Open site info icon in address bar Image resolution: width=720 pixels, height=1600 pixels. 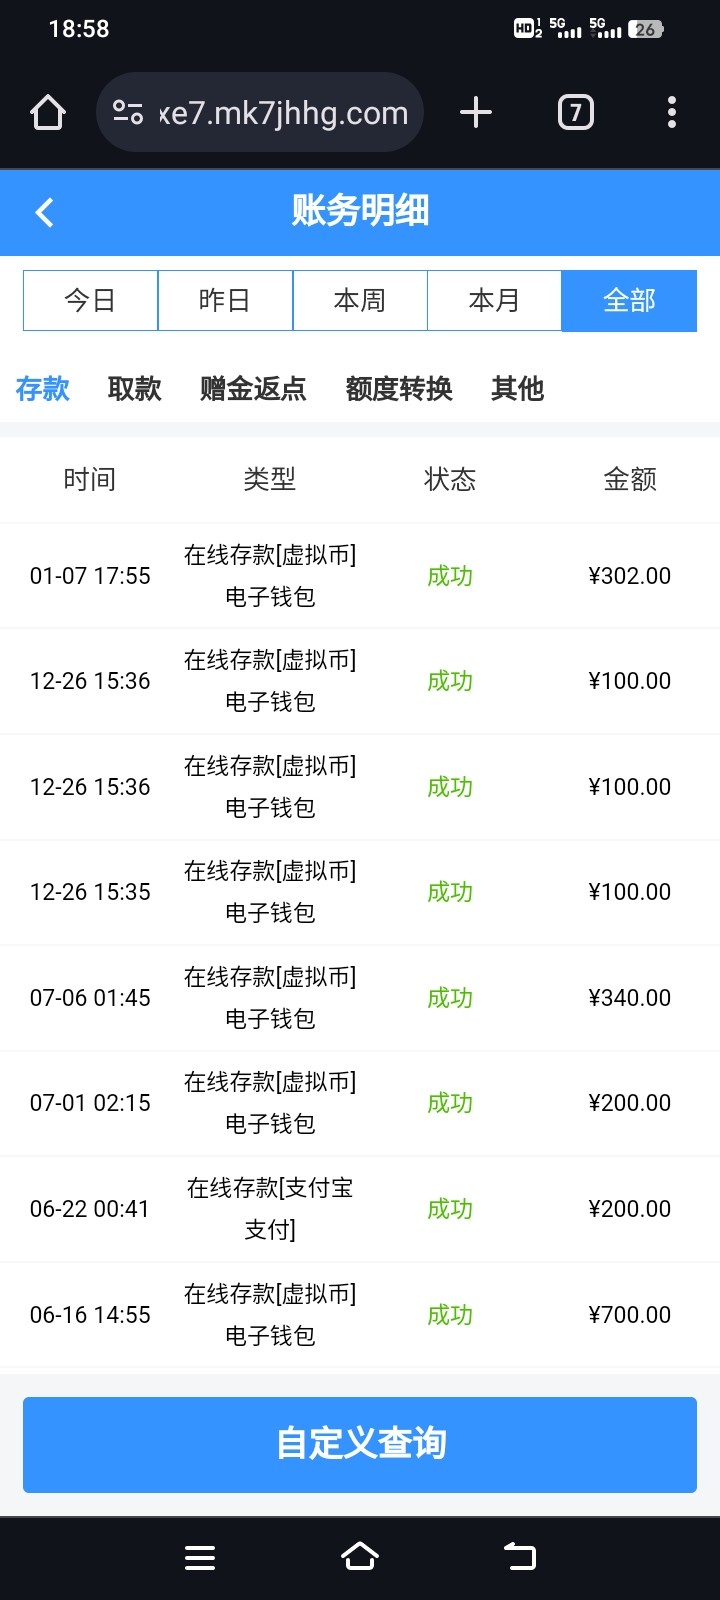point(128,112)
